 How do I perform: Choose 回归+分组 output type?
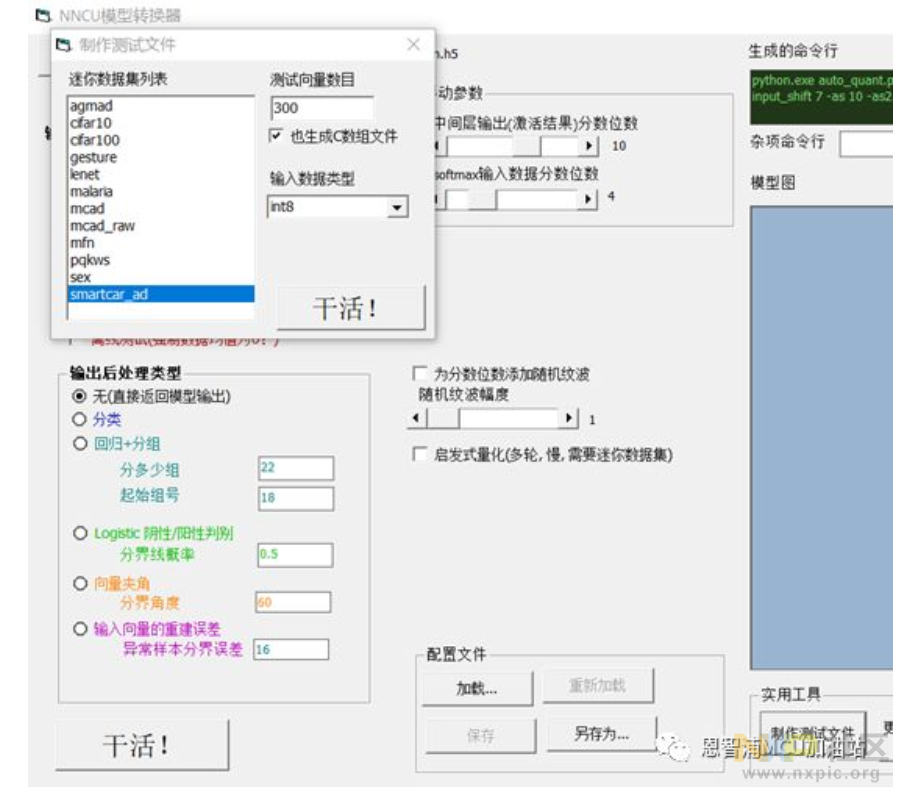[80, 444]
